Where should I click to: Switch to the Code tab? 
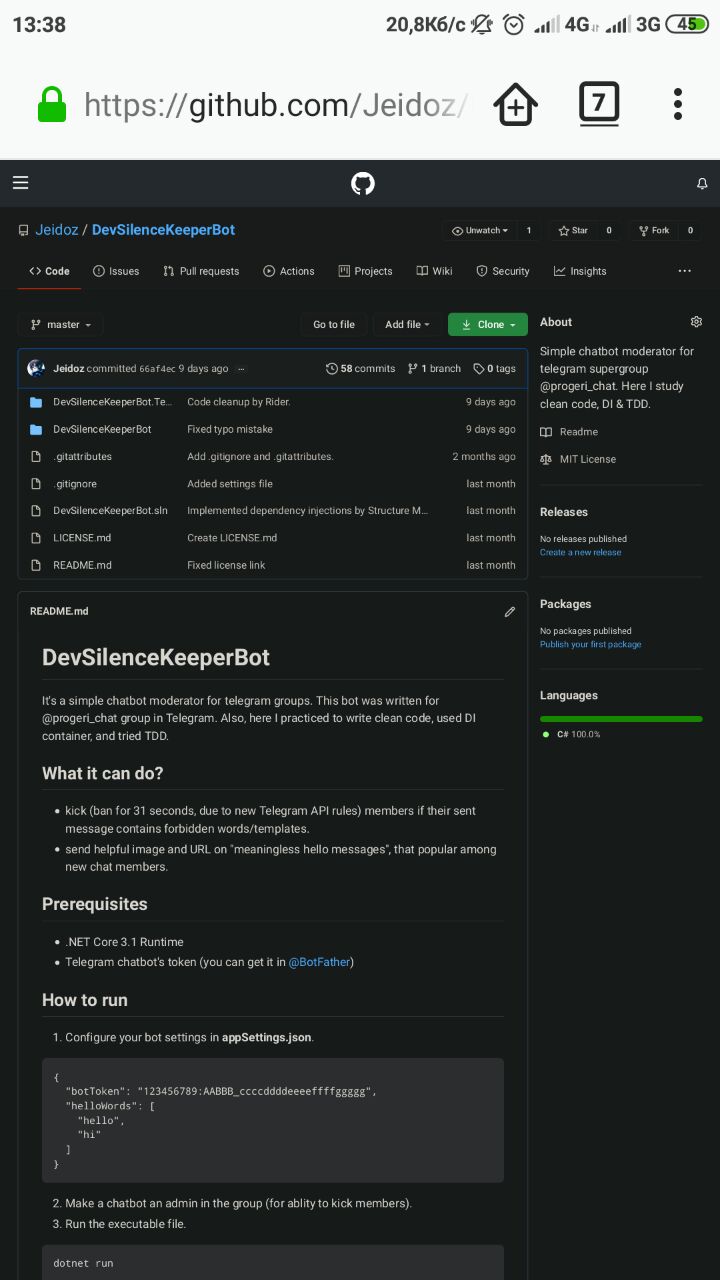coord(49,271)
